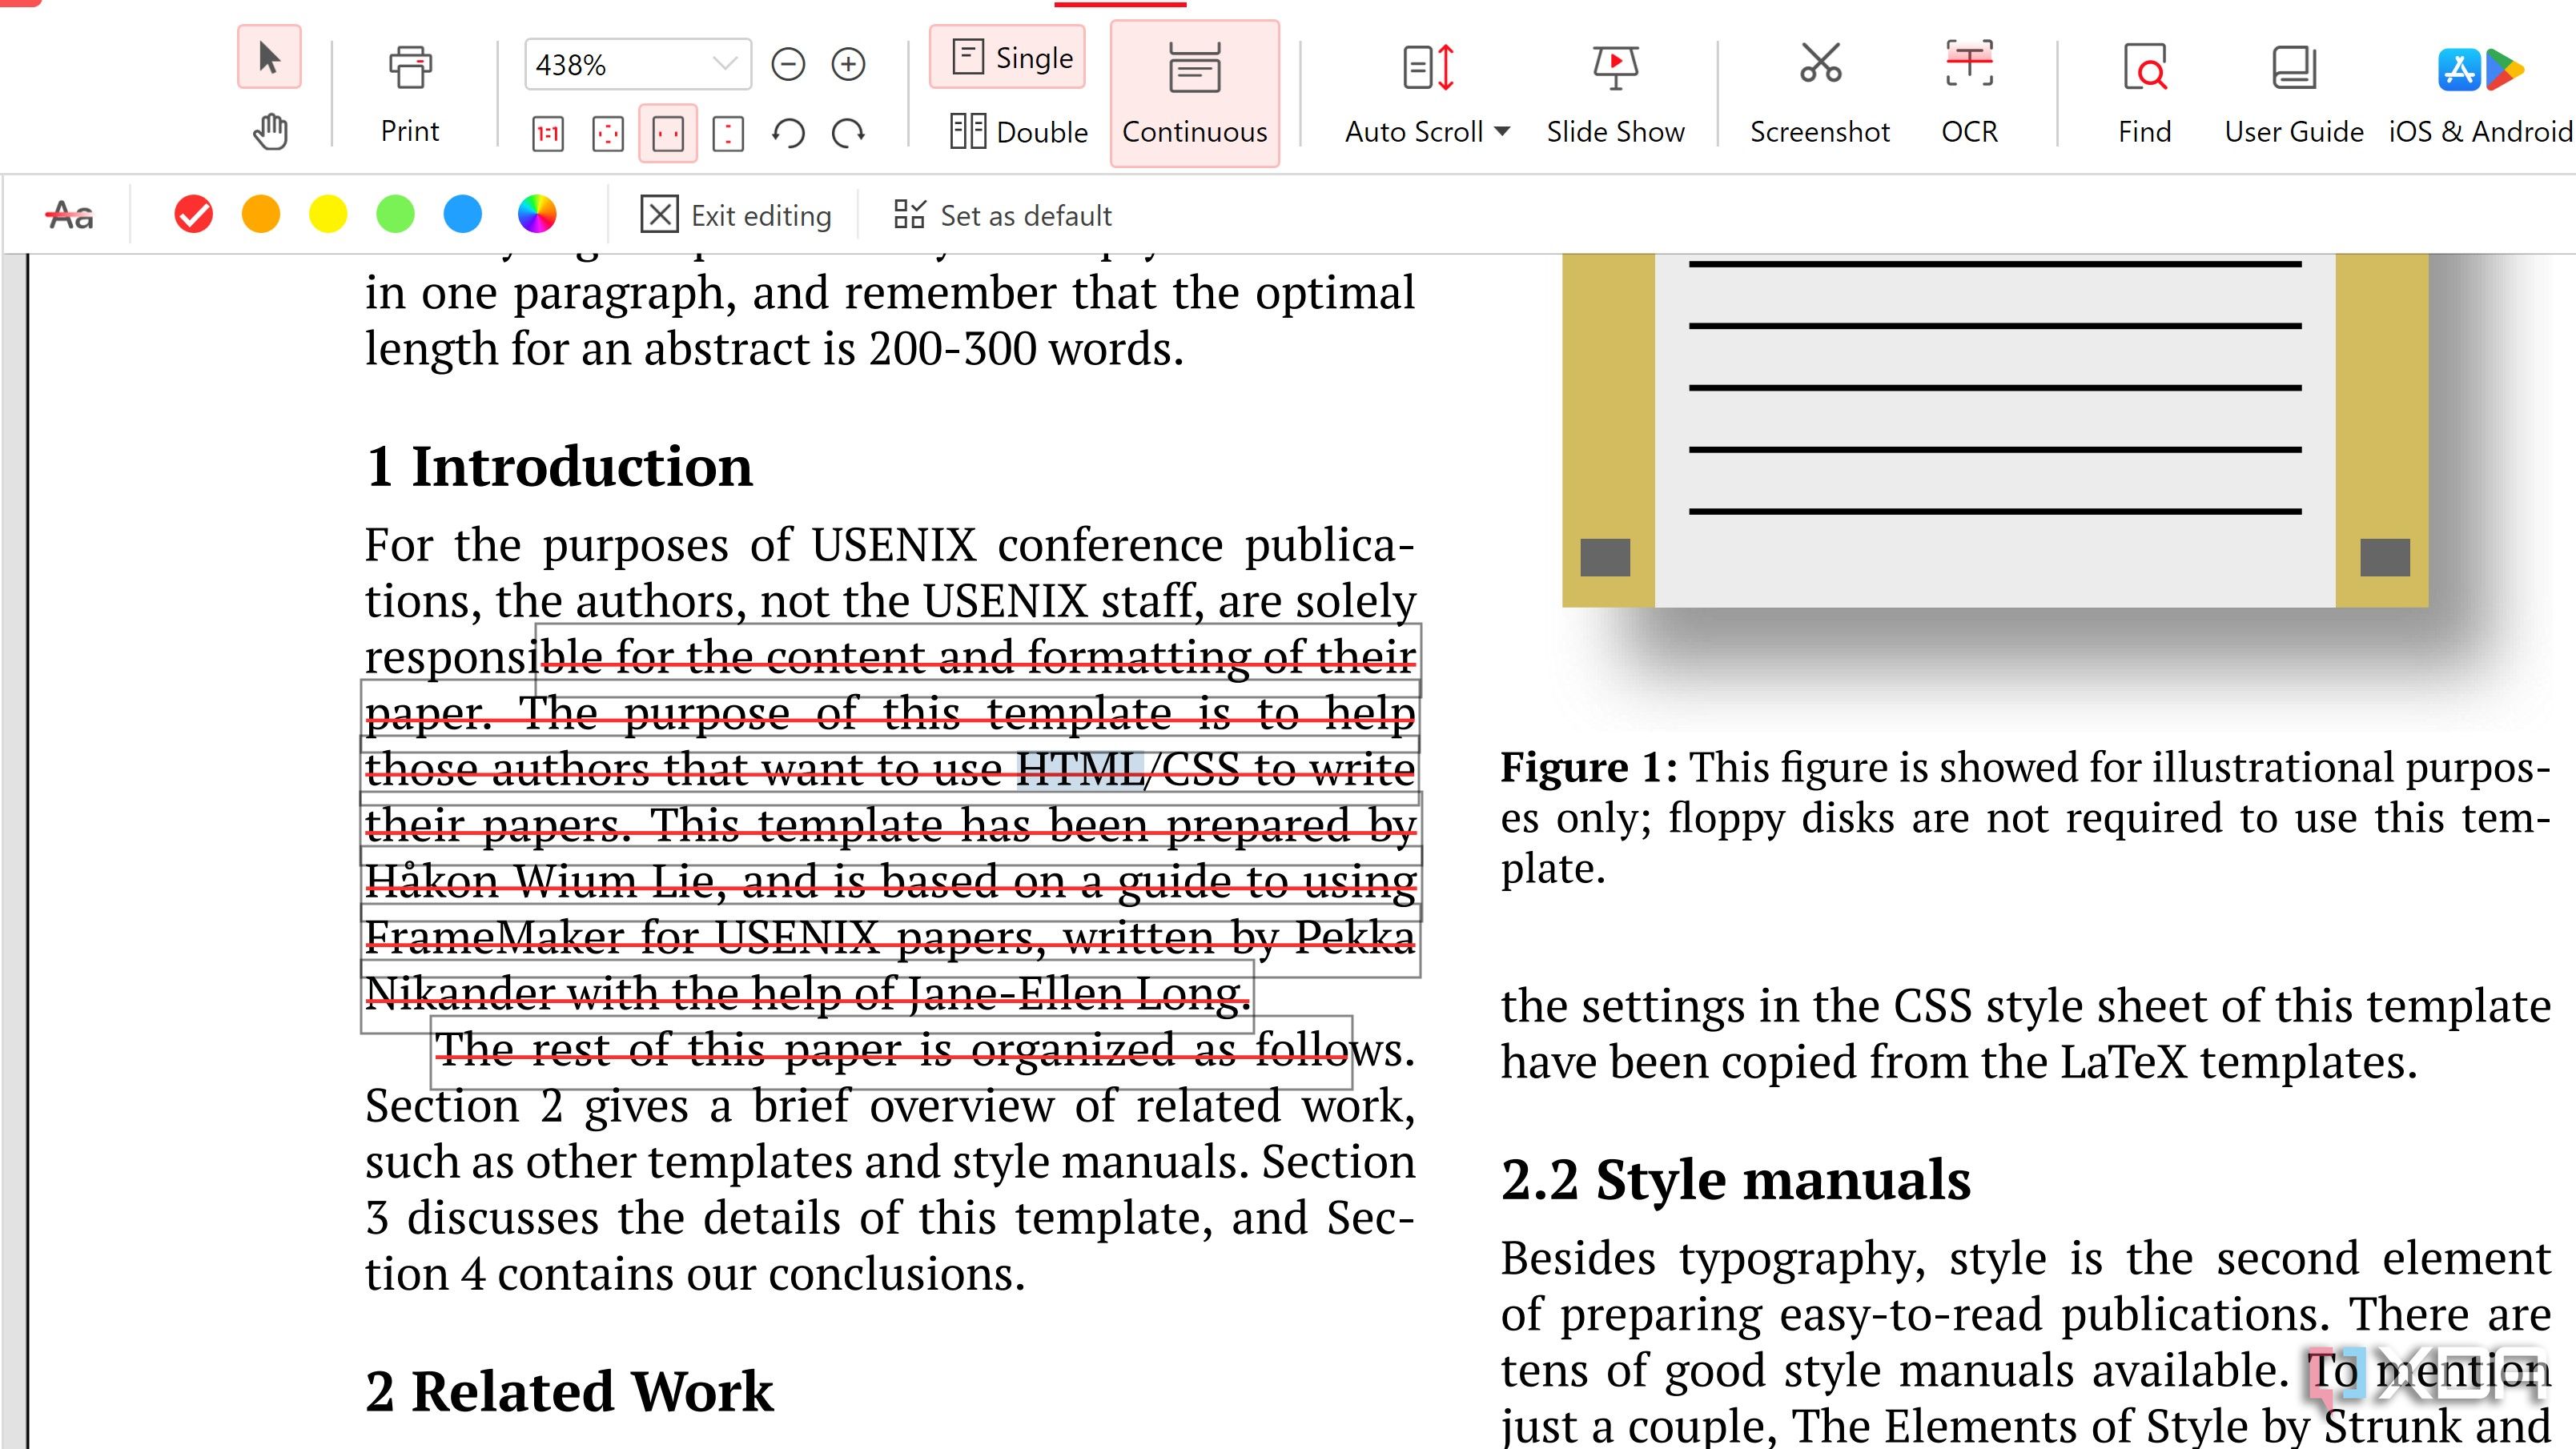Open the Find tool
Screen dimensions: 2576x1449
pos(2144,95)
